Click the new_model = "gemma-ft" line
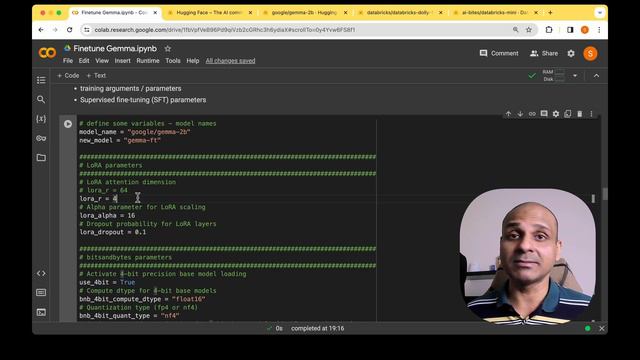Screen dimensions: 640x360 tap(120, 140)
